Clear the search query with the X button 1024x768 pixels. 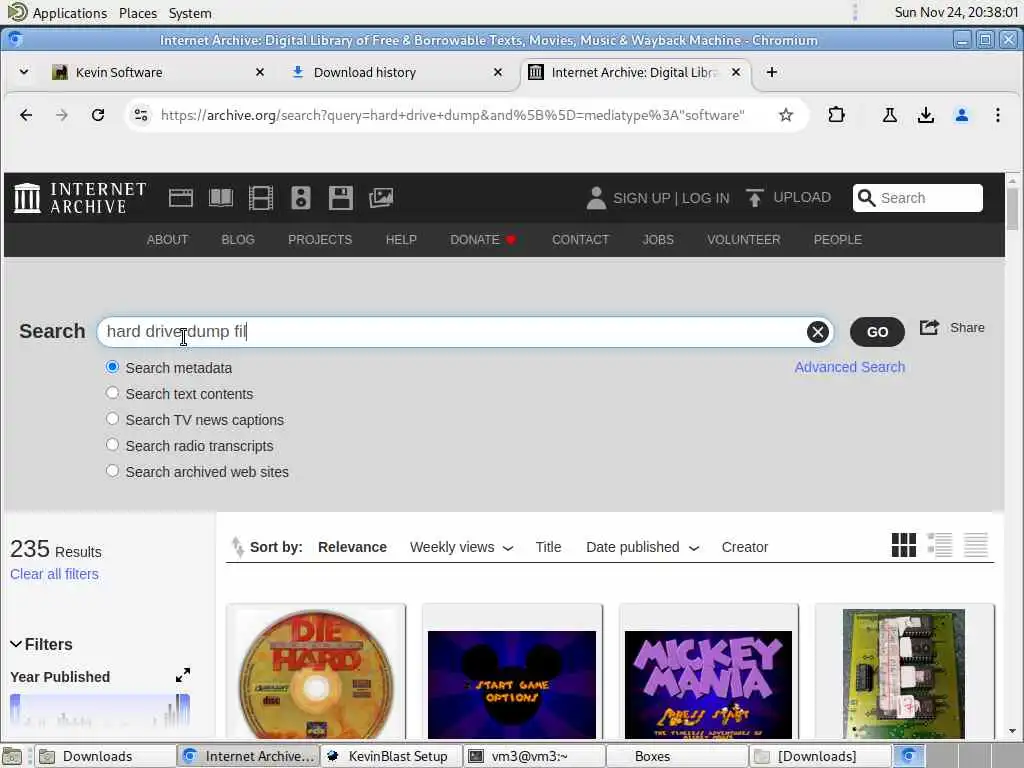pyautogui.click(x=817, y=332)
